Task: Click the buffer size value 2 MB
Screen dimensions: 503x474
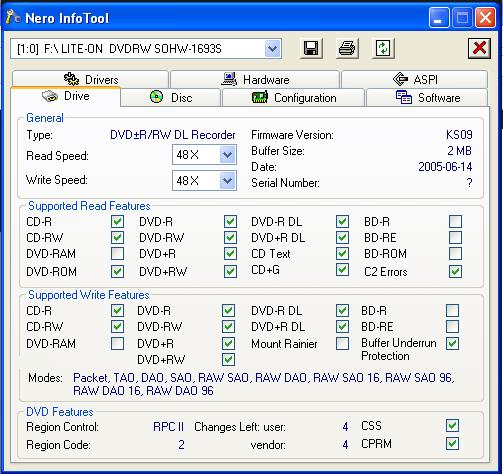Action: pyautogui.click(x=459, y=151)
